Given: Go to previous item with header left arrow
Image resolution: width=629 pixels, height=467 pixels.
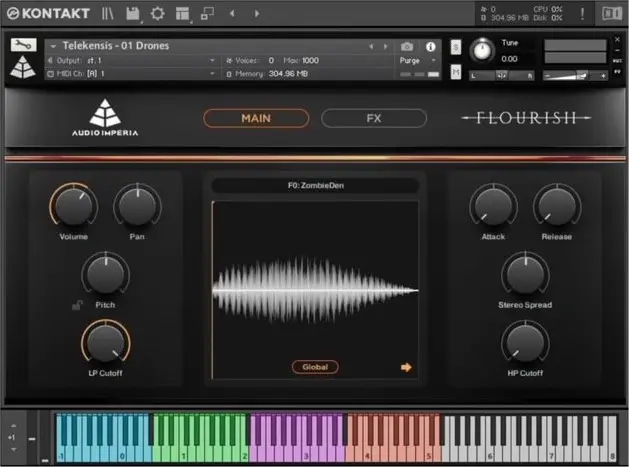Looking at the screenshot, I should pos(232,14).
